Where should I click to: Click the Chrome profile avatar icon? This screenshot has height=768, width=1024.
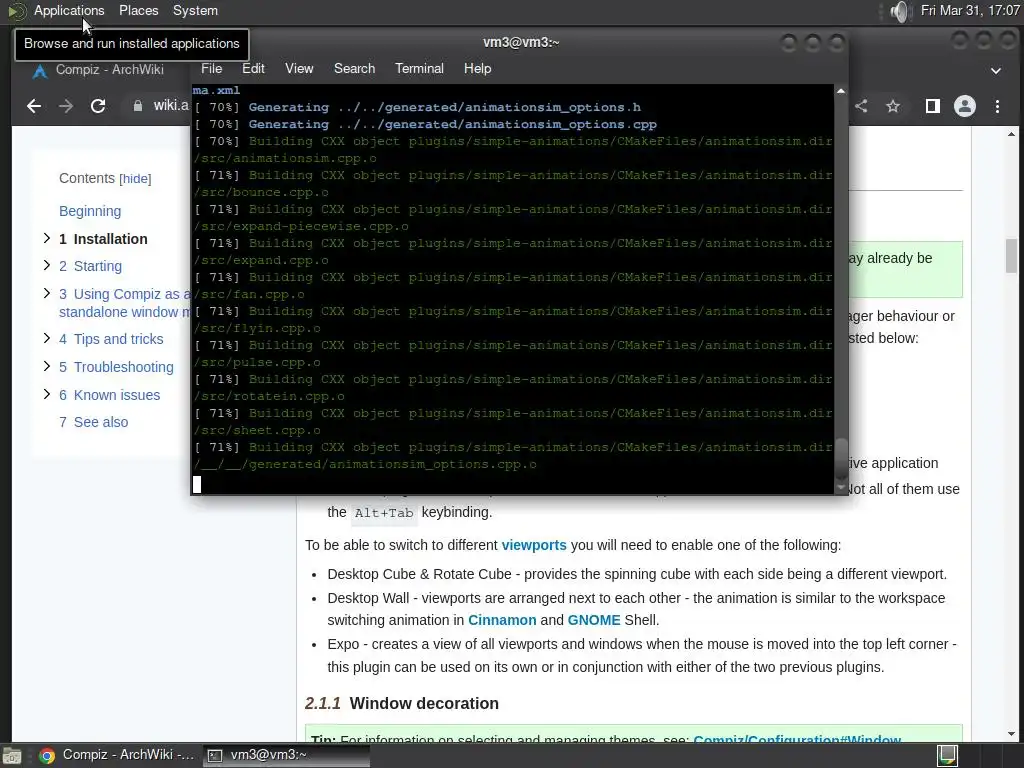[x=965, y=106]
